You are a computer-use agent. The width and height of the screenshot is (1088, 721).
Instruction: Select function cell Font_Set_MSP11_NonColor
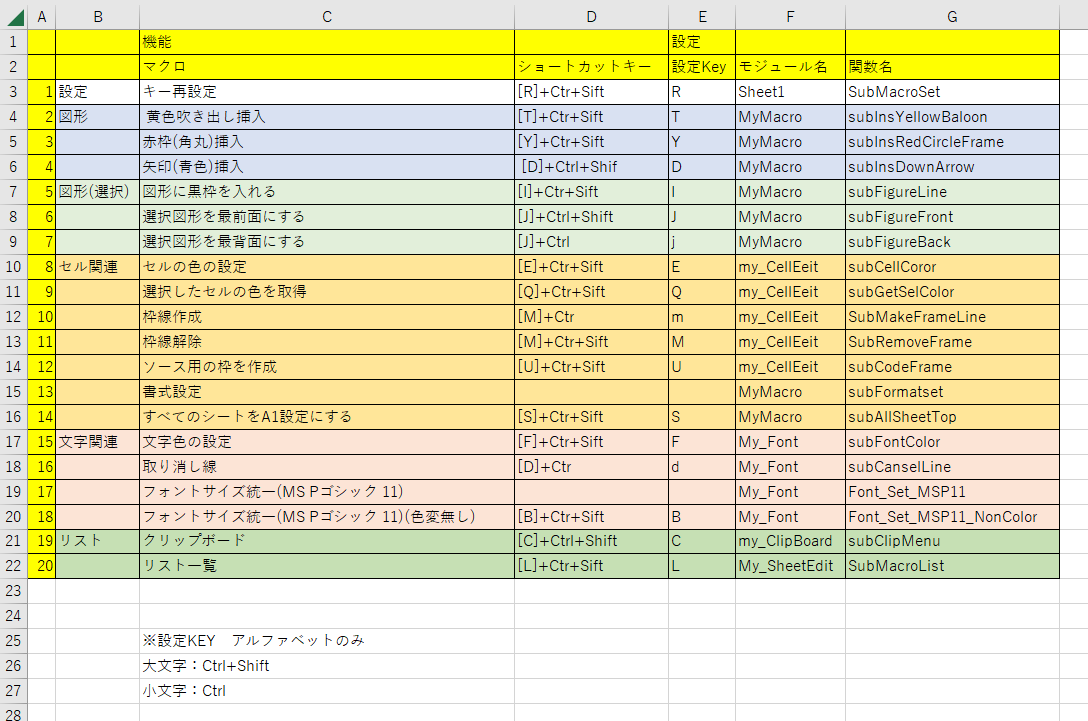tap(952, 516)
